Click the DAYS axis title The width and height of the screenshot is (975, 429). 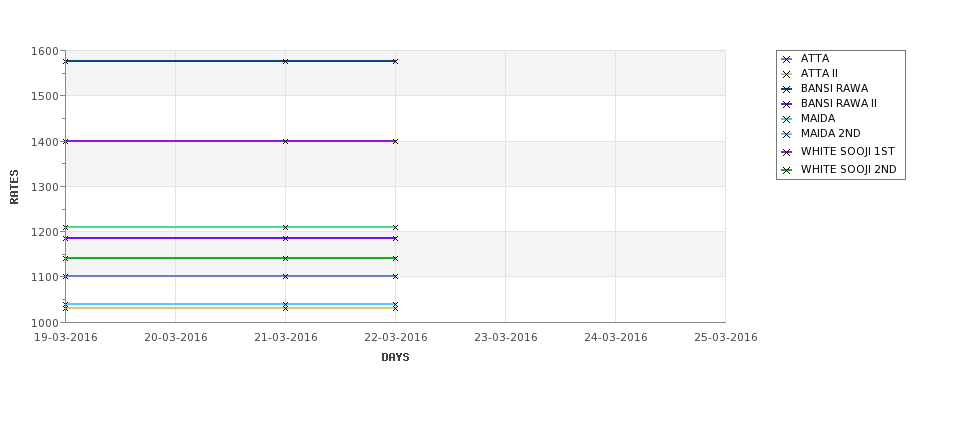point(395,358)
